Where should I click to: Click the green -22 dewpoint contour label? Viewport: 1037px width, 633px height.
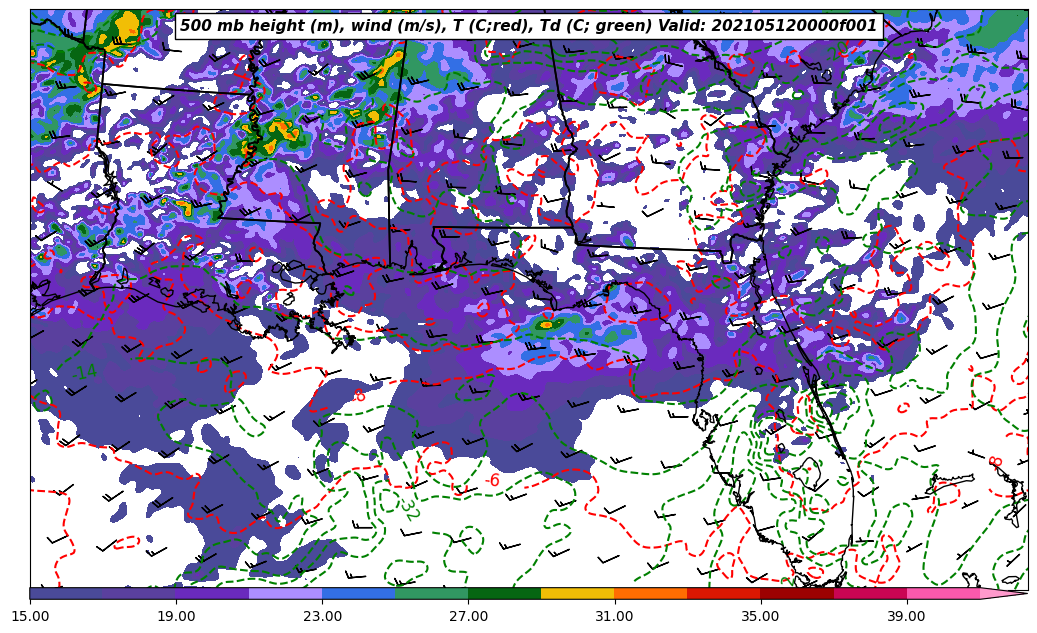click(409, 509)
